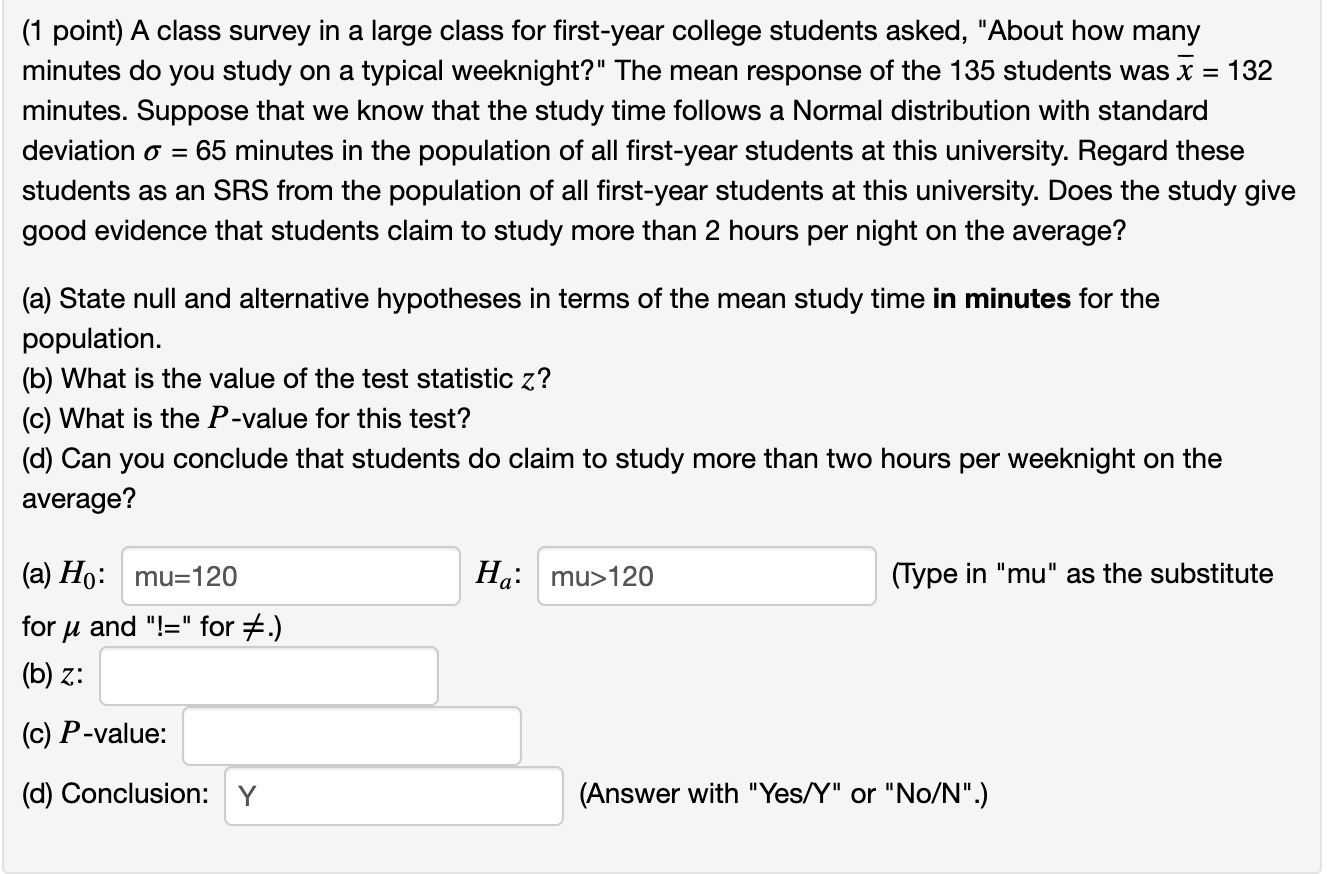
Task: Click the Ha alternative hypothesis input field
Action: 706,576
